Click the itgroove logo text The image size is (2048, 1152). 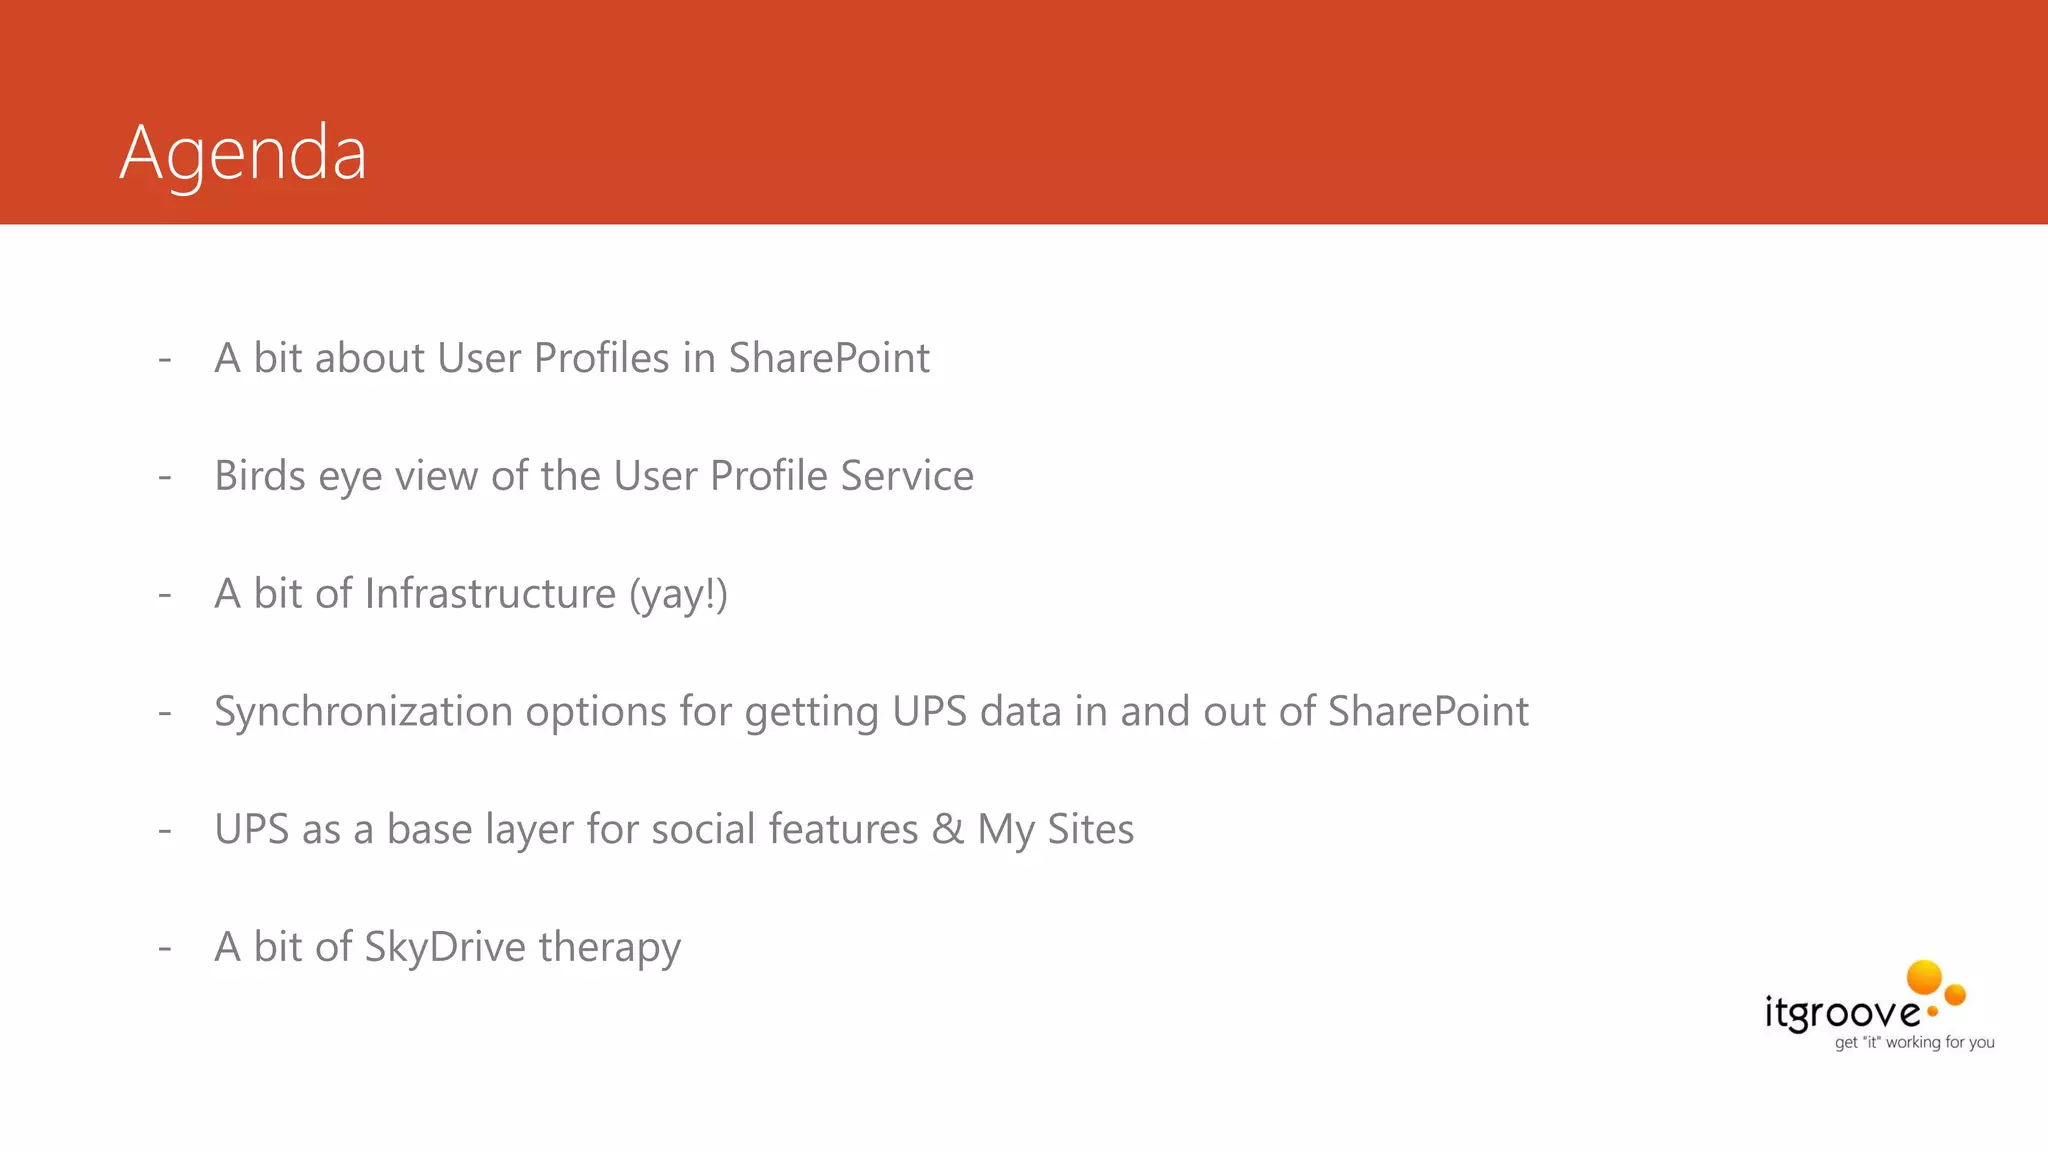click(x=1841, y=1013)
